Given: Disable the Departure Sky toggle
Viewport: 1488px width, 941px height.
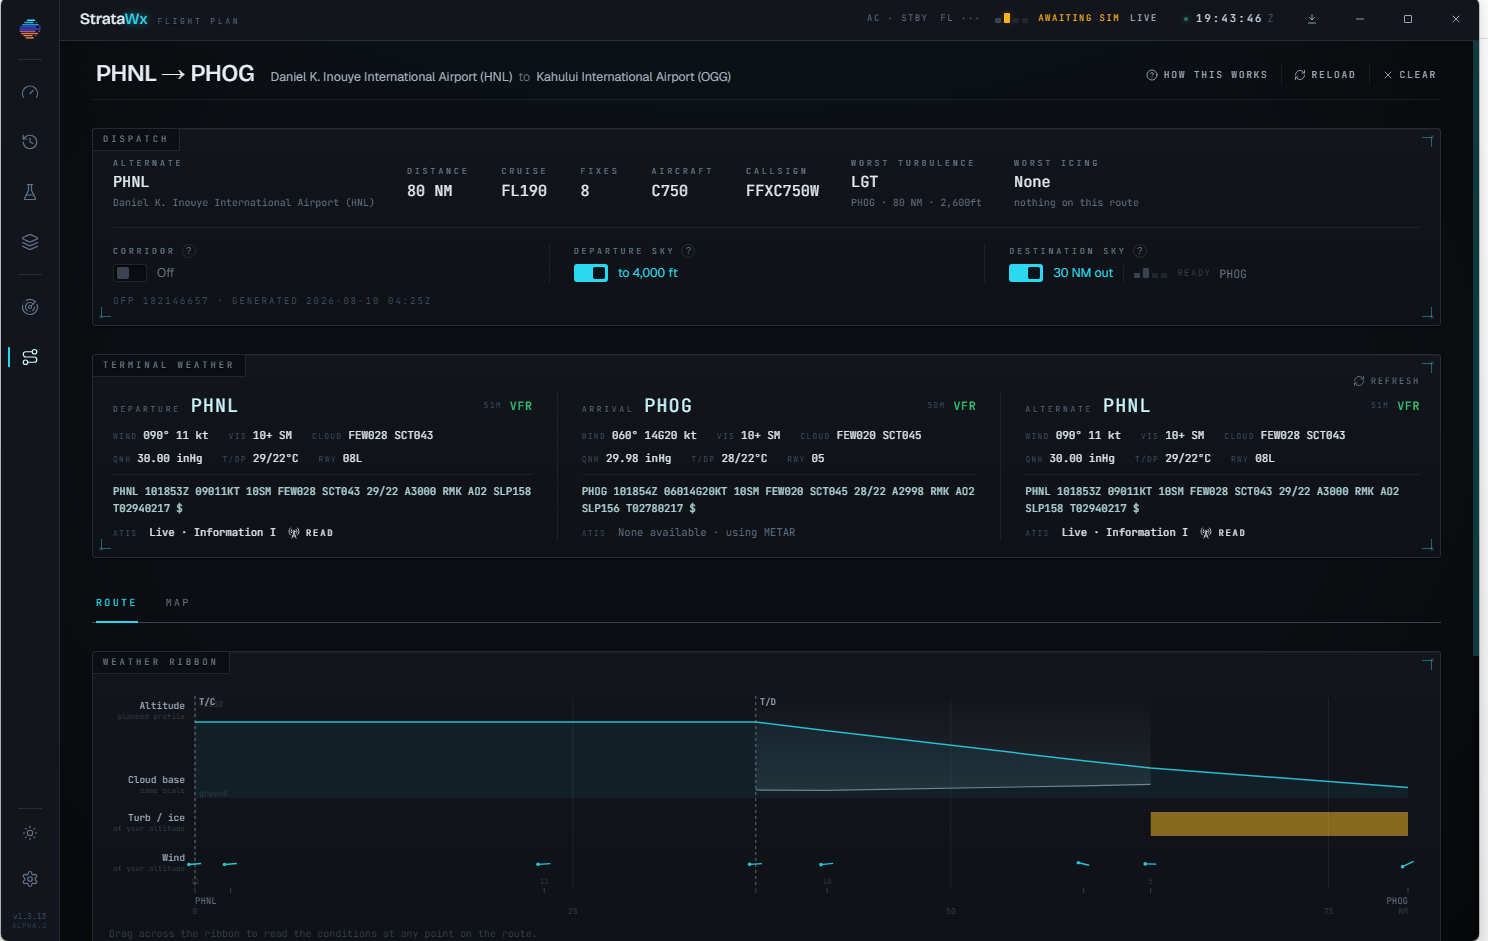Looking at the screenshot, I should click(591, 273).
